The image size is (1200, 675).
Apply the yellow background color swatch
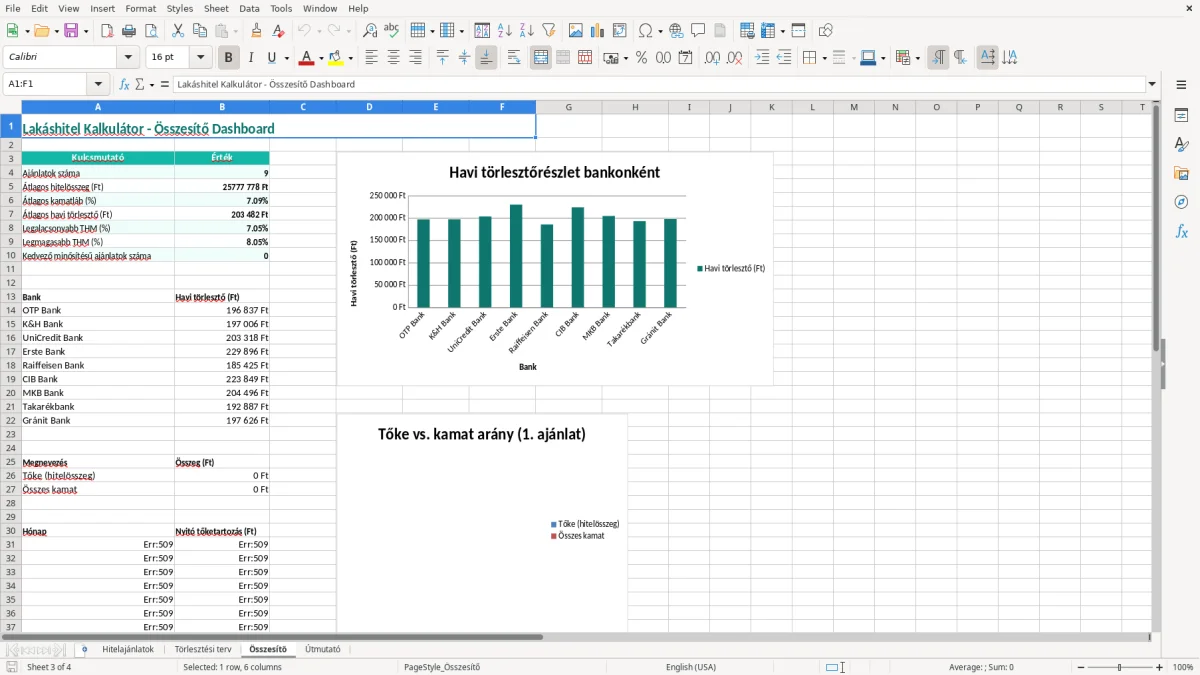coord(336,58)
